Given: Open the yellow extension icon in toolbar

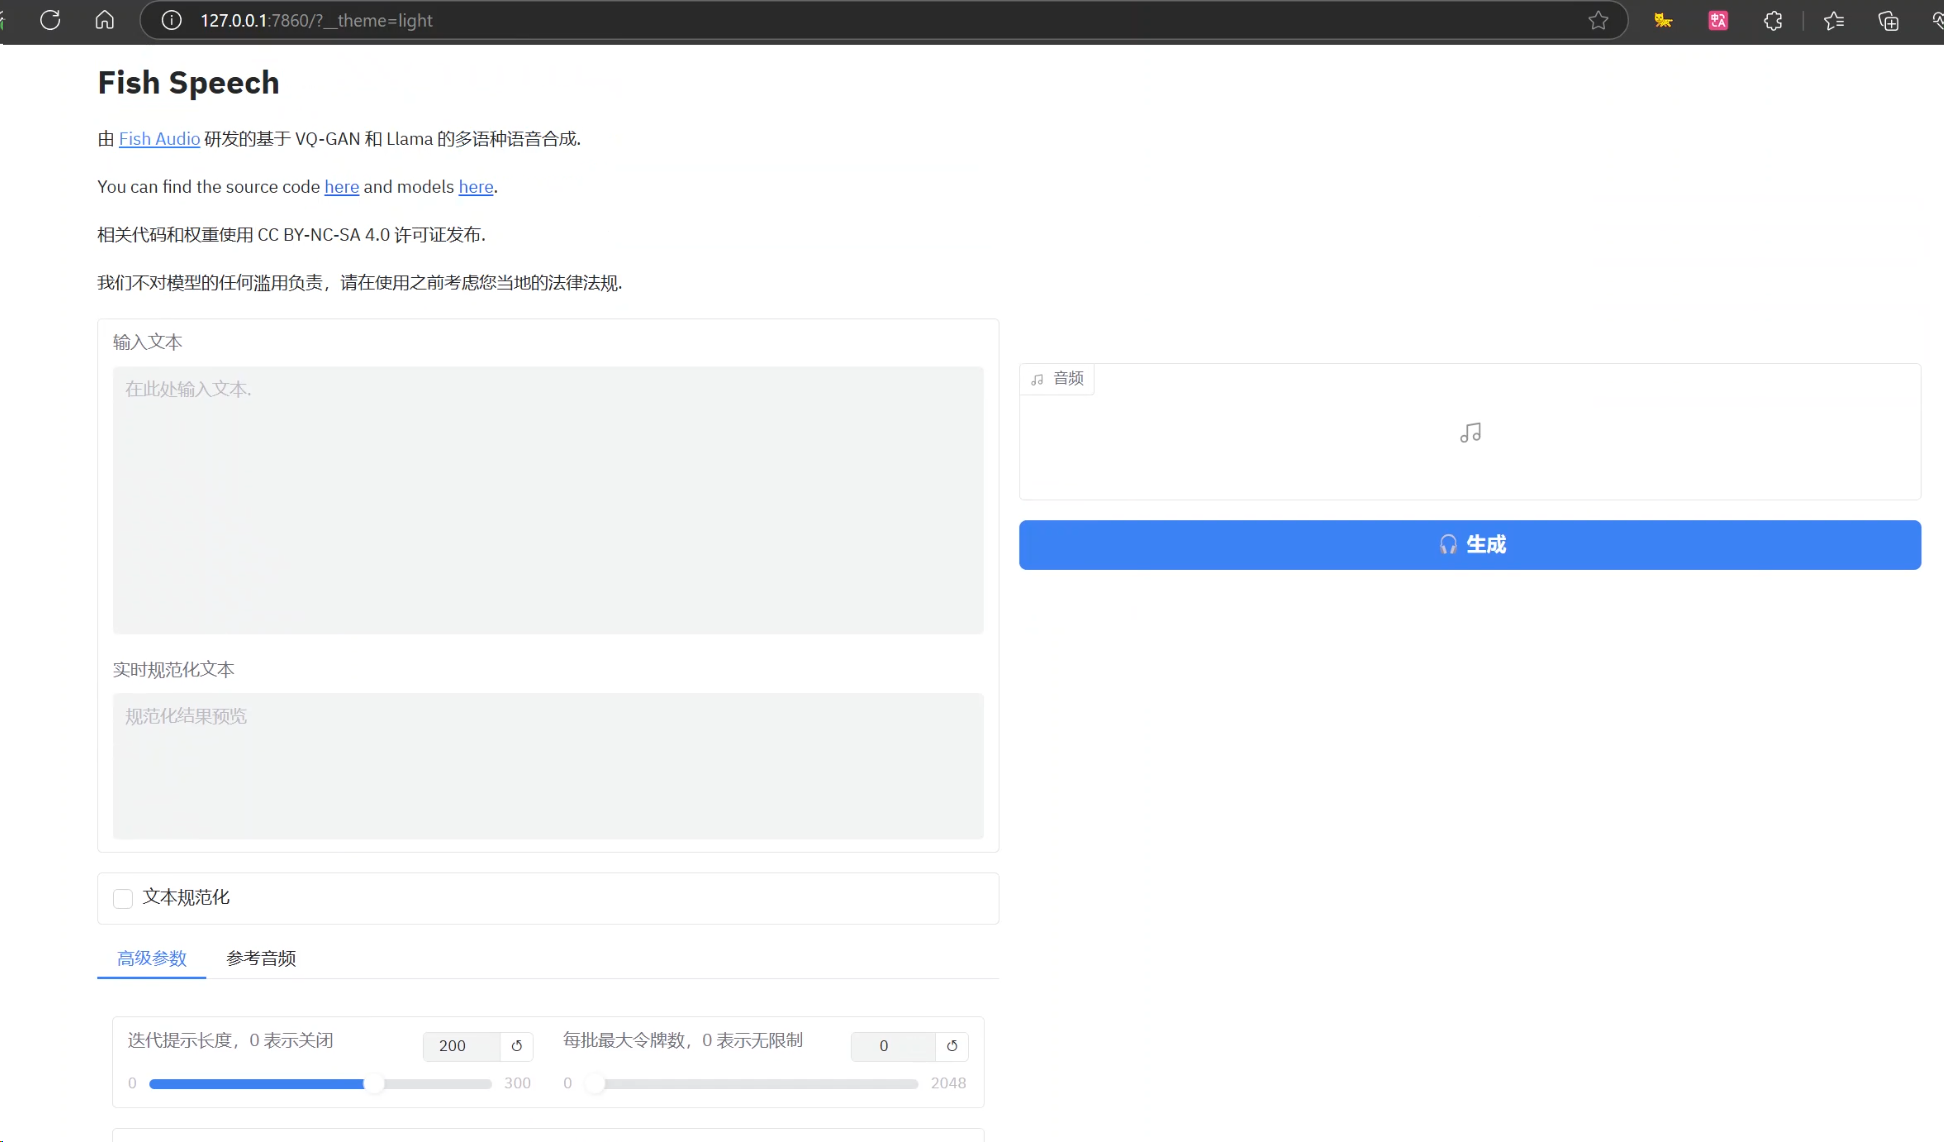Looking at the screenshot, I should pyautogui.click(x=1663, y=20).
